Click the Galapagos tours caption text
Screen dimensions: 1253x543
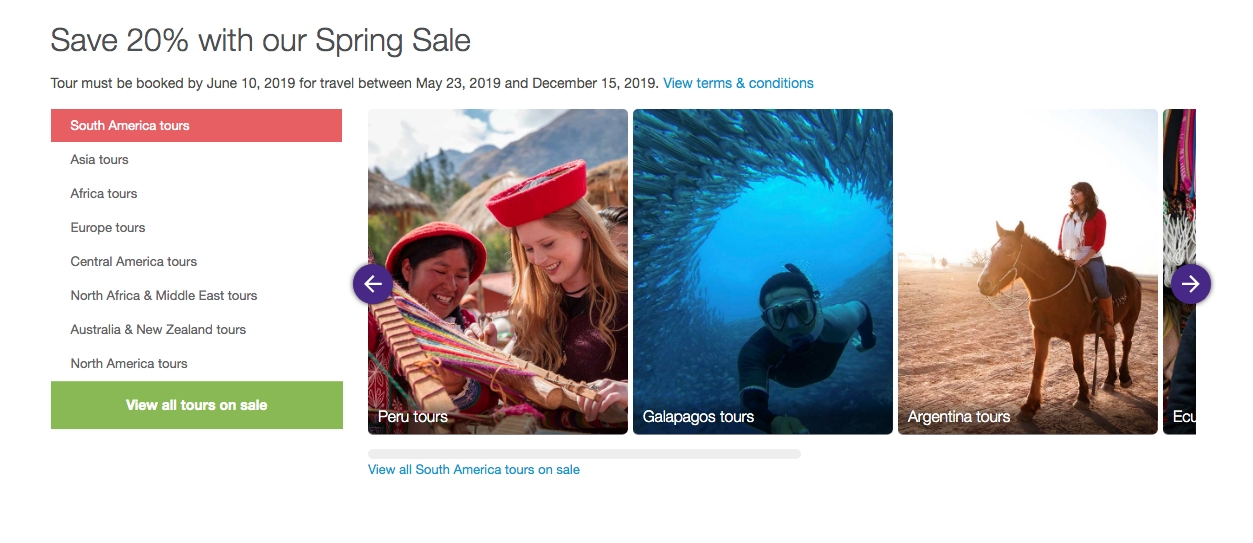pos(698,417)
